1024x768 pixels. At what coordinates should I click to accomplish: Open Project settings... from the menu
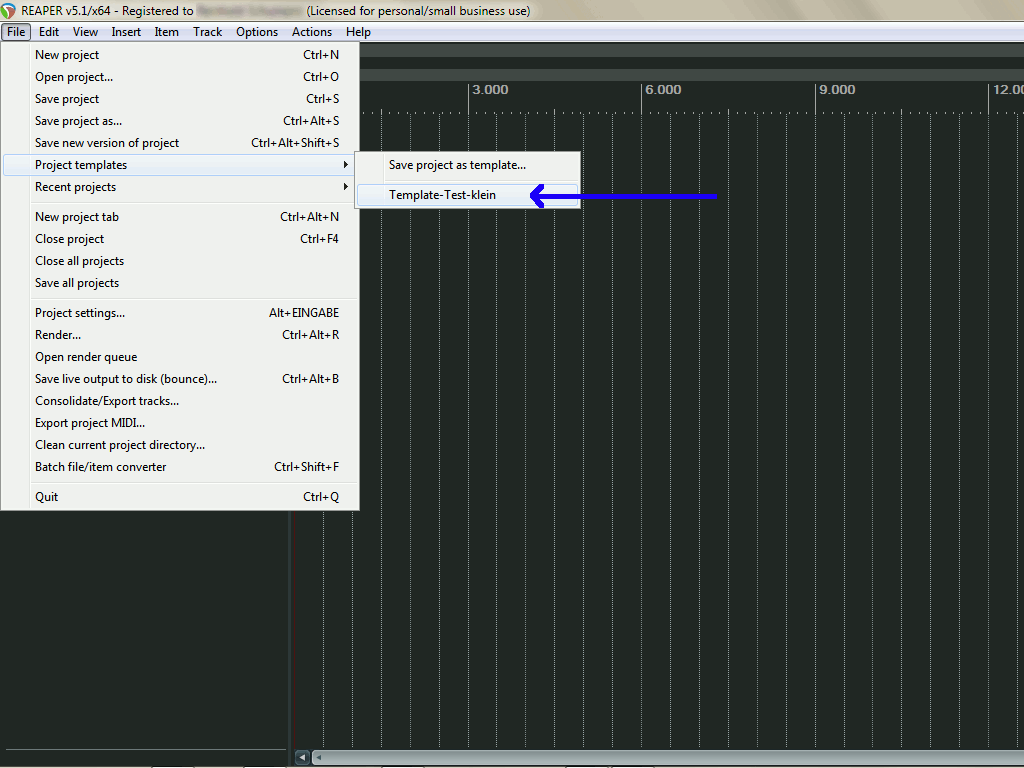click(180, 313)
